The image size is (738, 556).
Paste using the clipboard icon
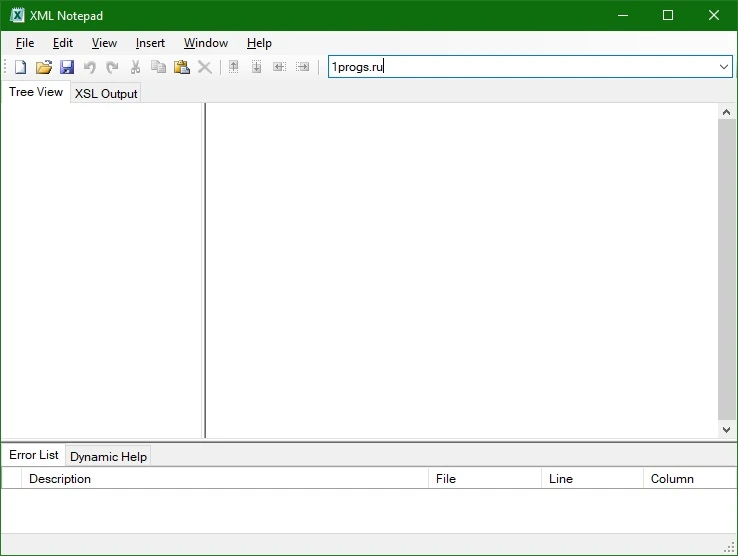[x=182, y=67]
